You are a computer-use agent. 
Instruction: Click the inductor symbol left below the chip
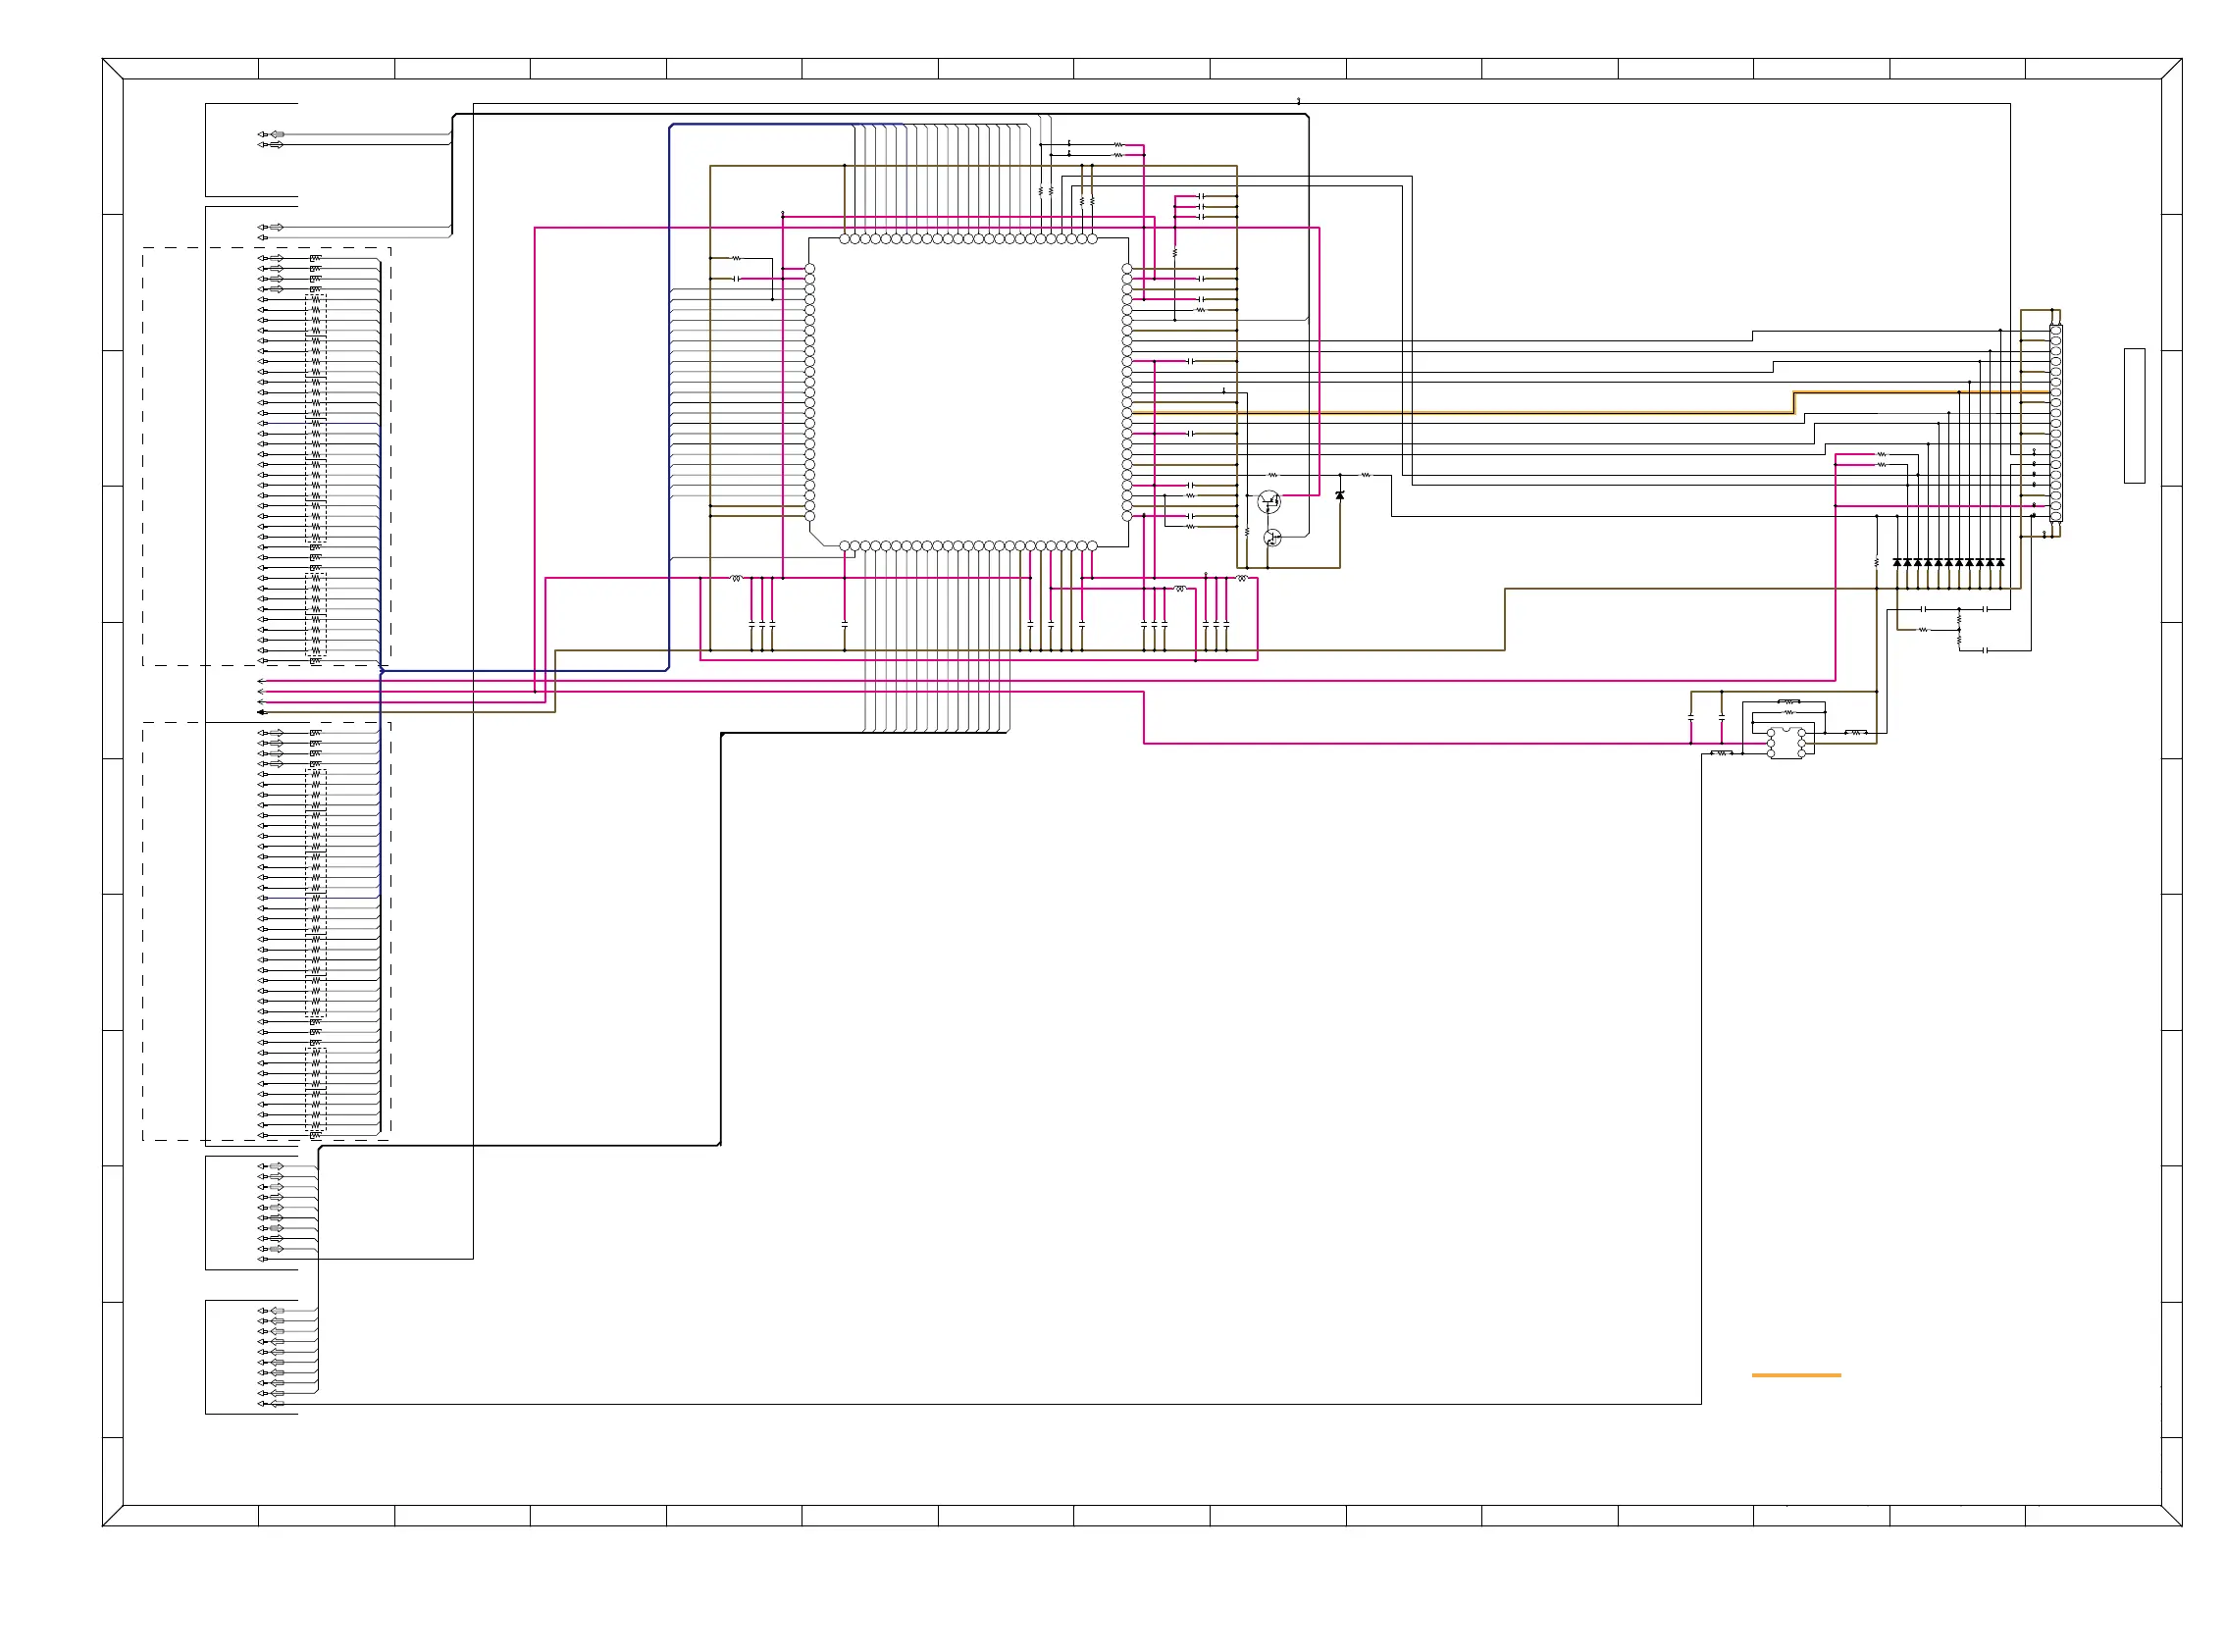pyautogui.click(x=737, y=578)
